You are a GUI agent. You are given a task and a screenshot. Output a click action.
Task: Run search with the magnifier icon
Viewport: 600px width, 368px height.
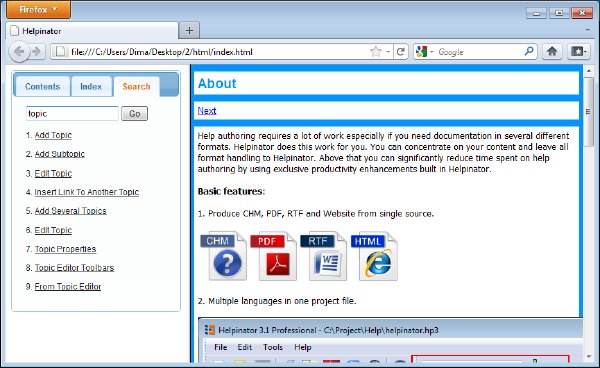529,51
